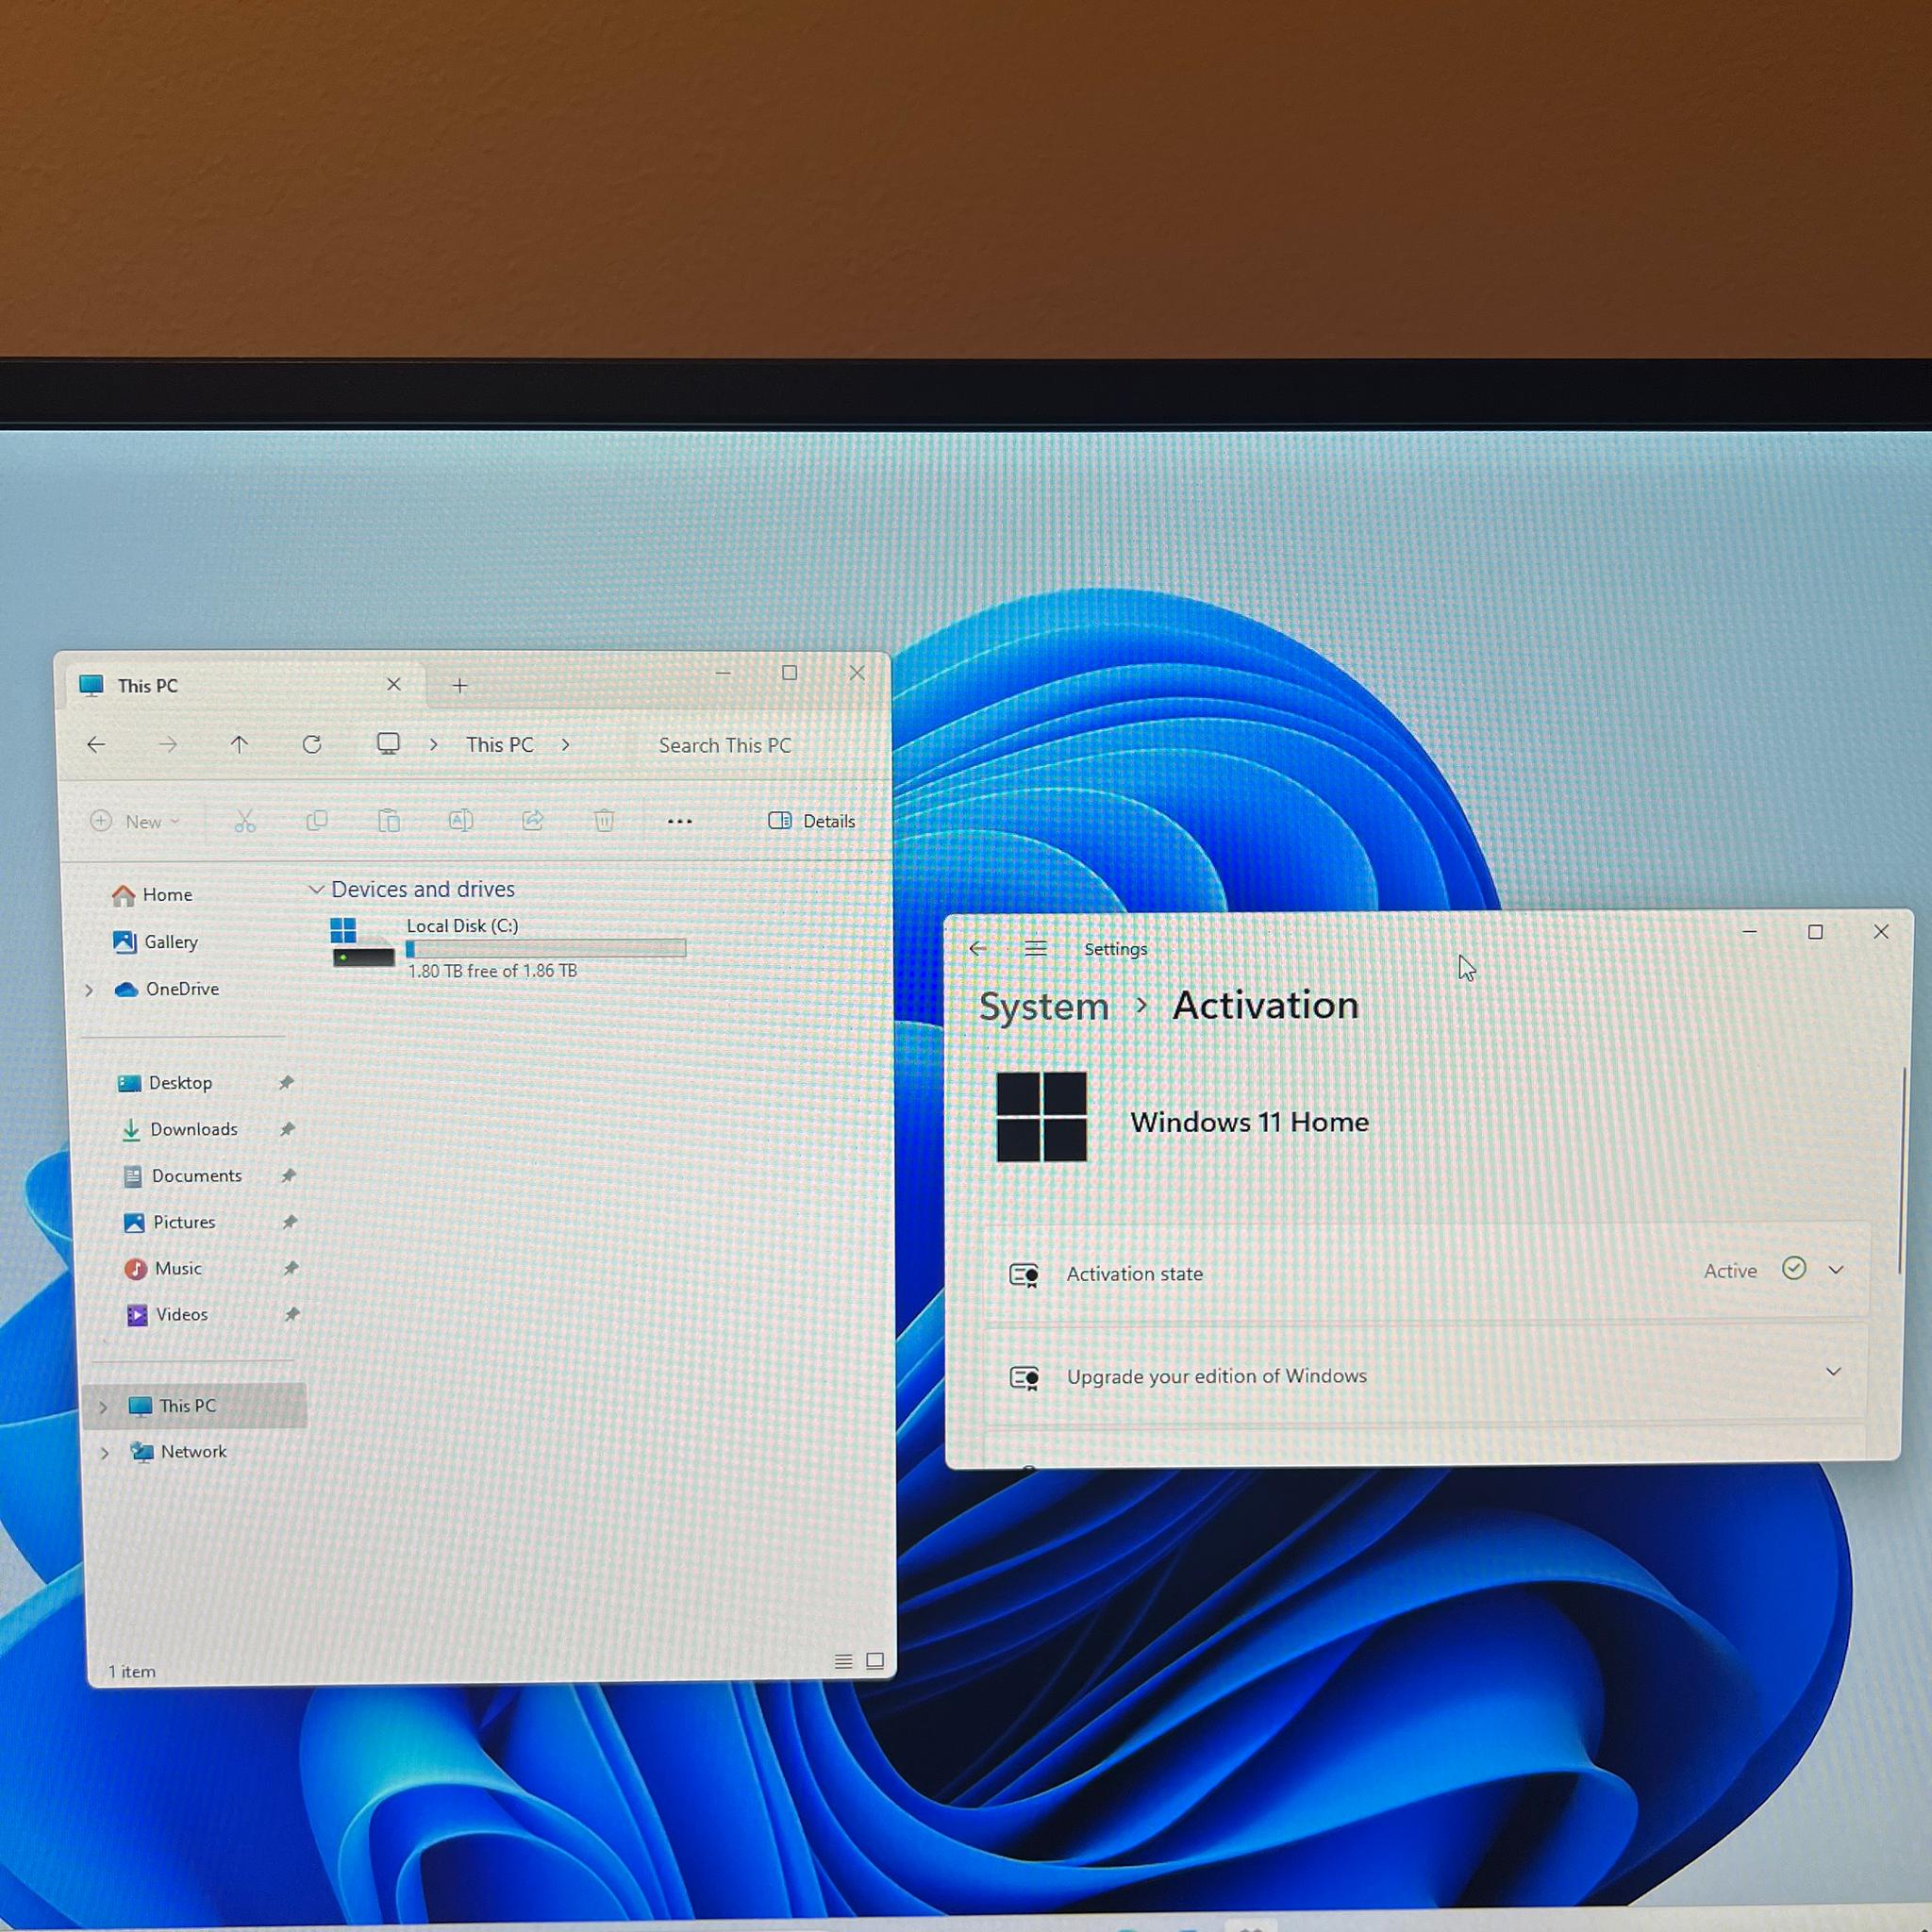This screenshot has height=1932, width=1932.
Task: Open the Desktop quick access folder
Action: tap(165, 1083)
